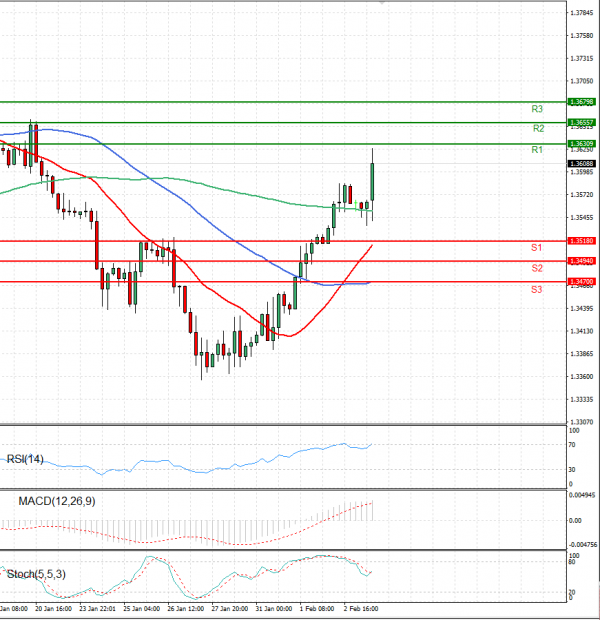
Task: Select the S2 support label
Action: 537,268
